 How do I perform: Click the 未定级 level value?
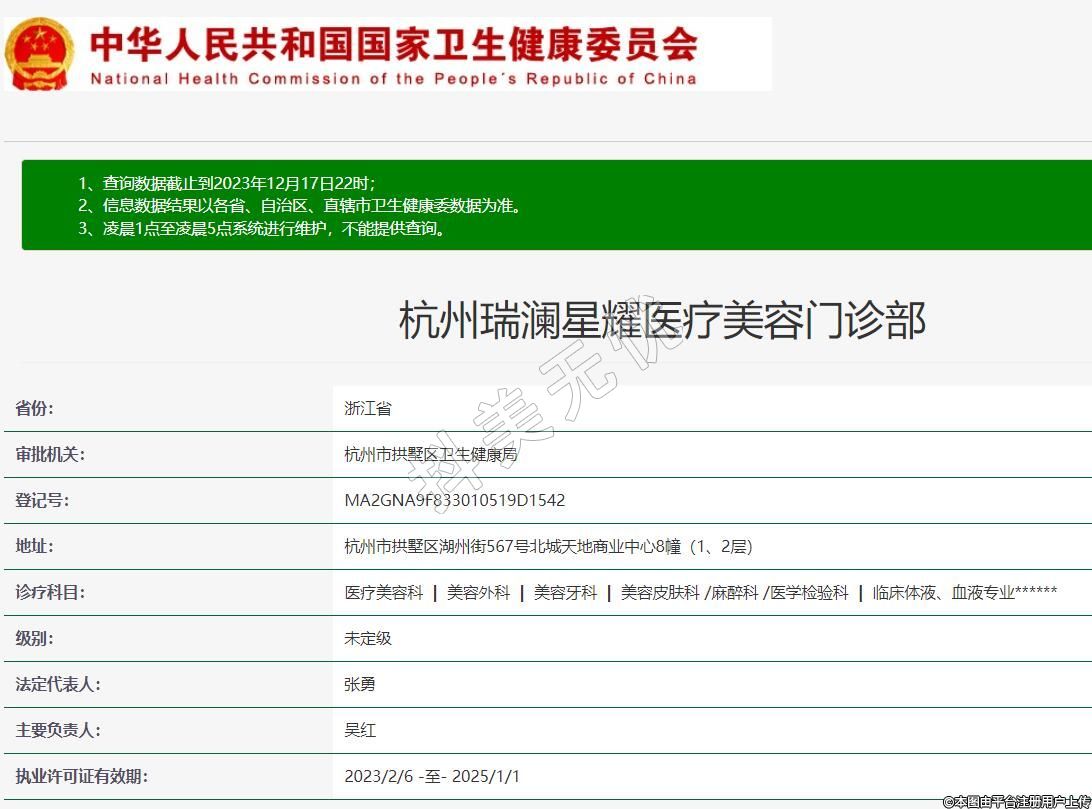coord(368,638)
